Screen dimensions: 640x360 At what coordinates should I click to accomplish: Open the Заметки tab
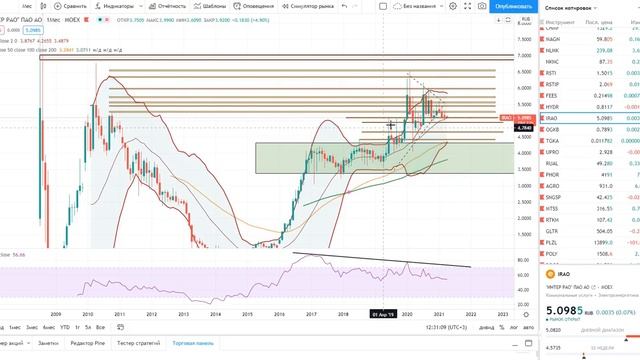coord(48,343)
